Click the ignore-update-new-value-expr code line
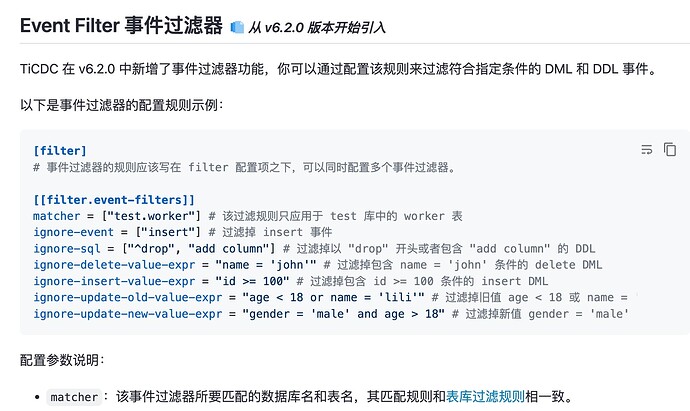This screenshot has height=411, width=690. (x=330, y=314)
